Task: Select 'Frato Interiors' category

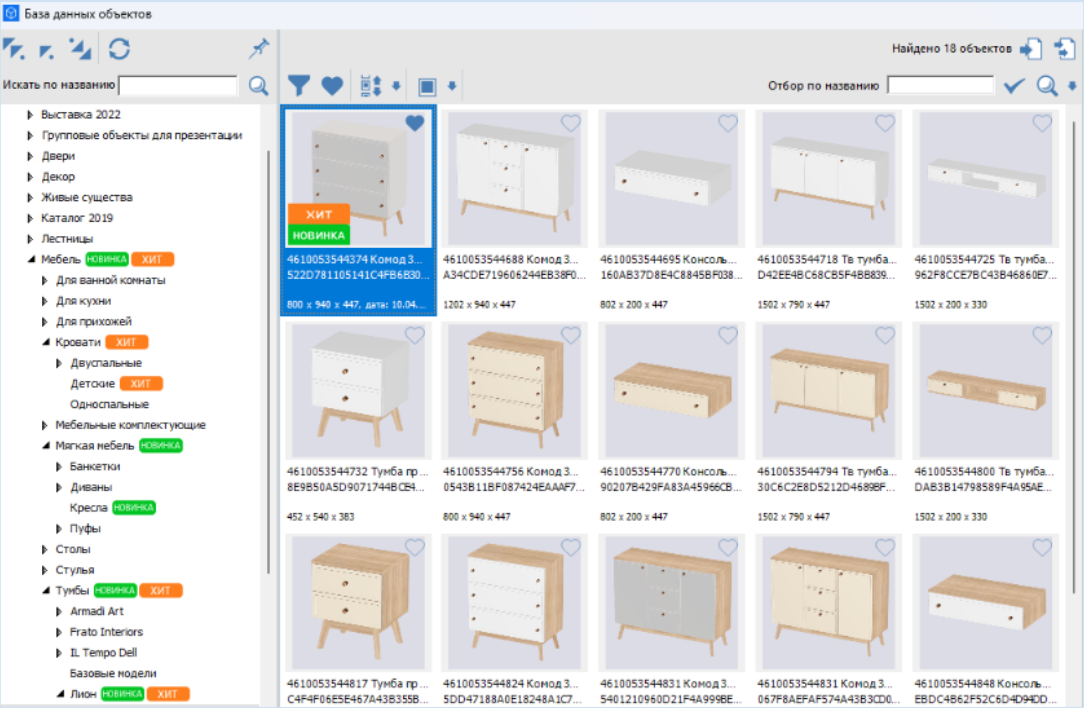Action: click(x=106, y=632)
